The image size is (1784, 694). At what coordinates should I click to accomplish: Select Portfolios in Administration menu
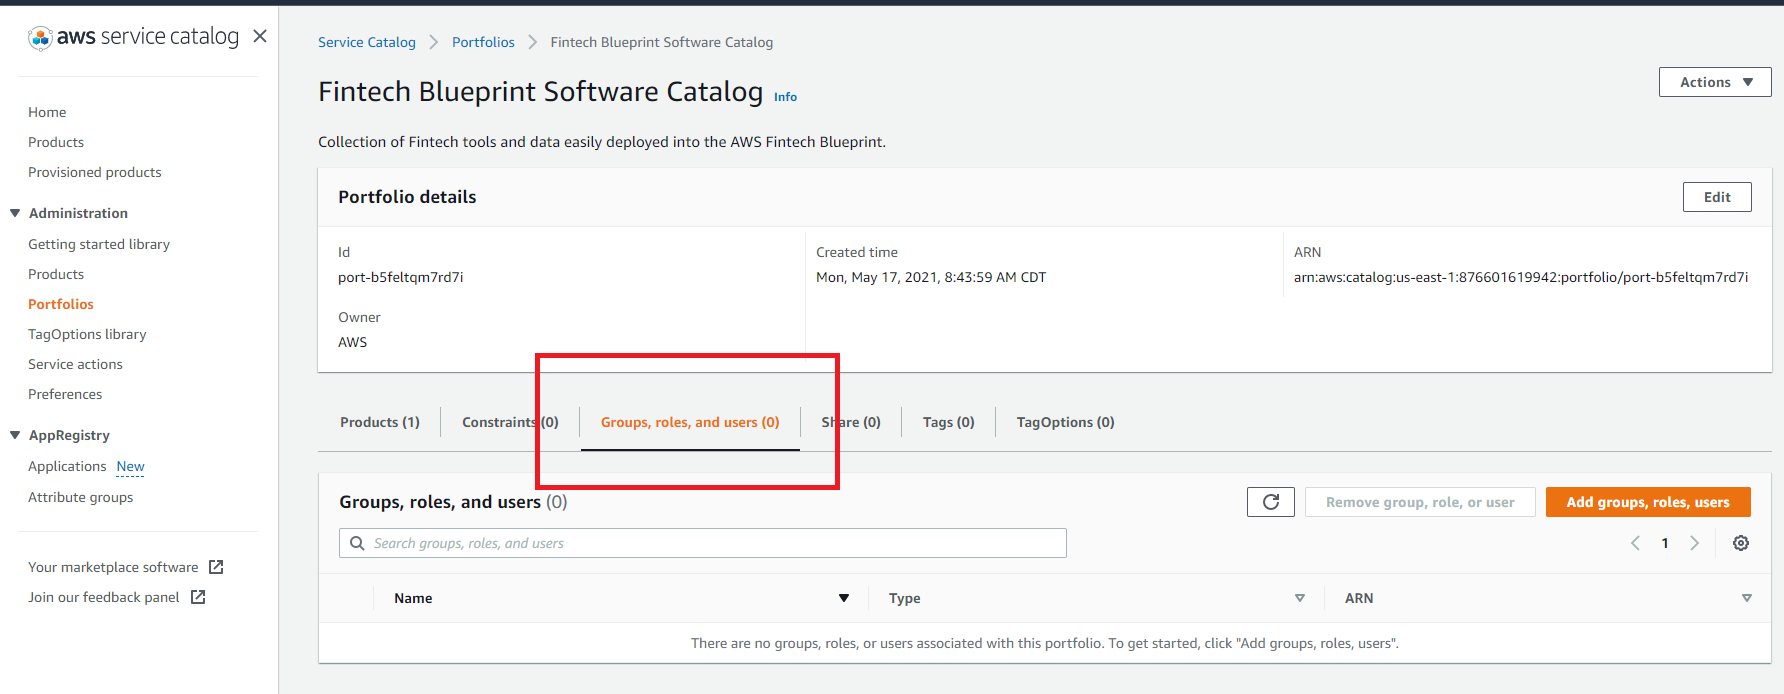coord(61,304)
